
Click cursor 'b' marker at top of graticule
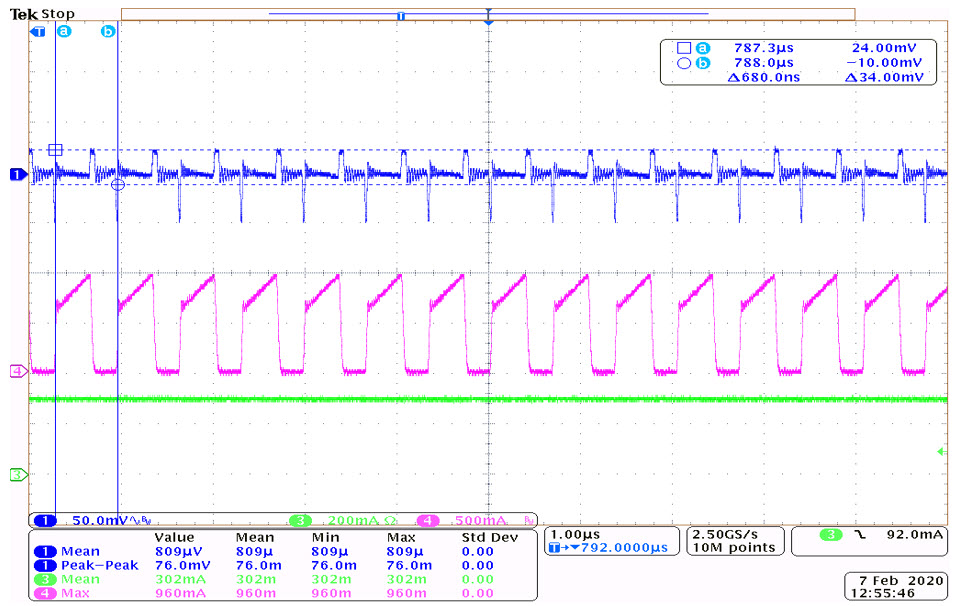108,31
